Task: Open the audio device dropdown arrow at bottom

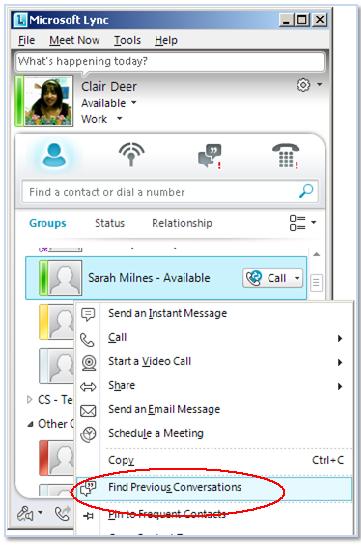Action: coord(40,512)
